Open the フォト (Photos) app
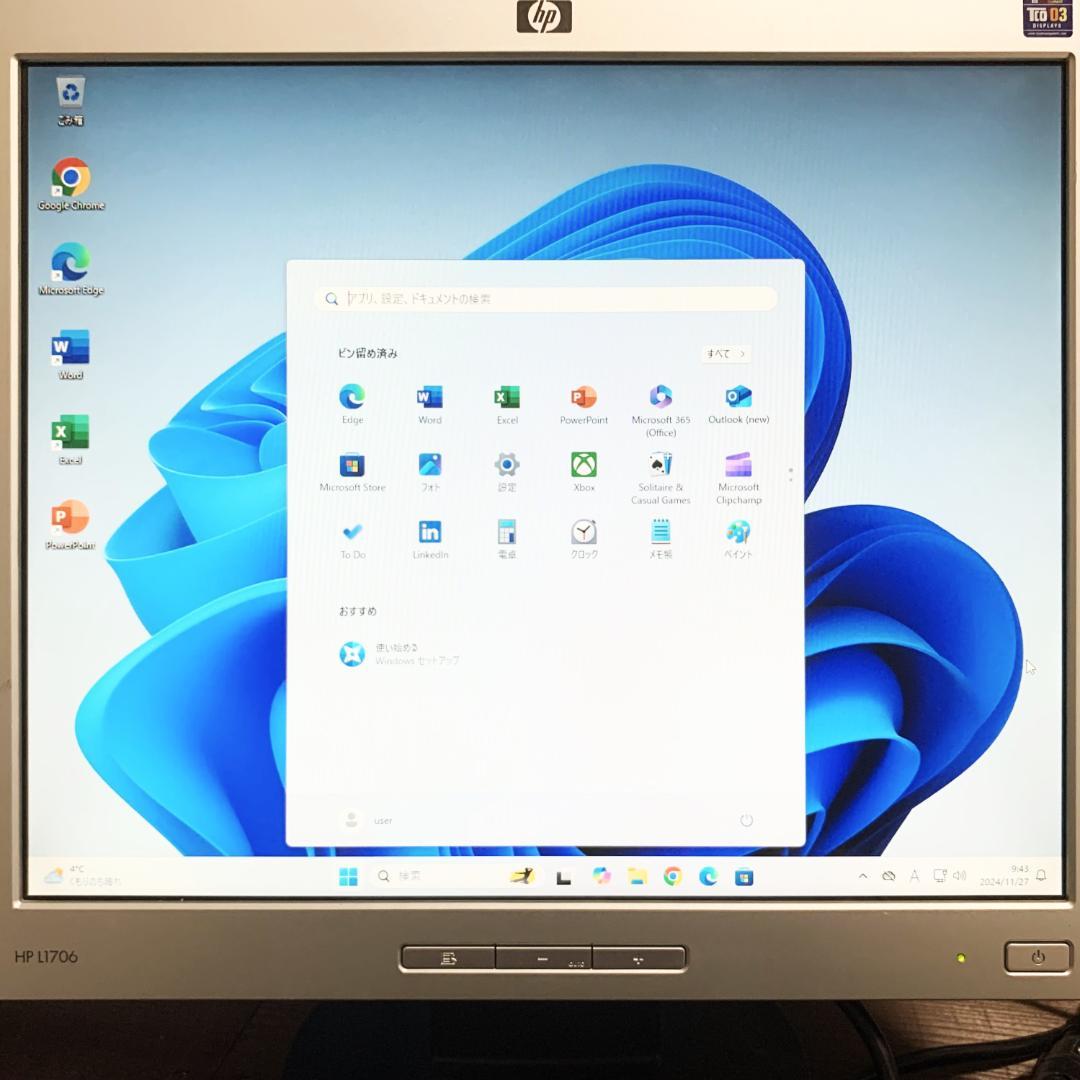The height and width of the screenshot is (1080, 1080). click(x=430, y=472)
